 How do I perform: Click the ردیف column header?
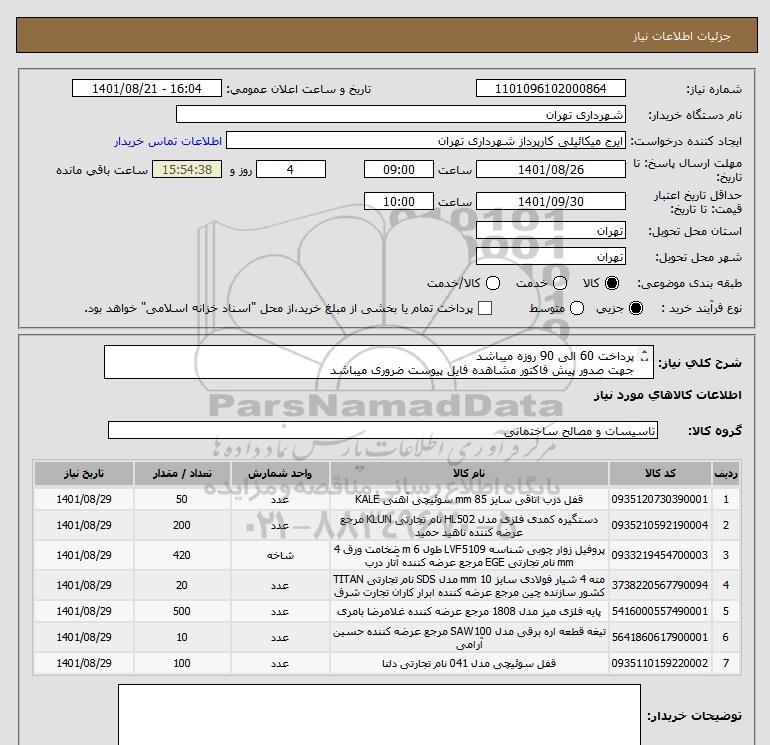[726, 473]
